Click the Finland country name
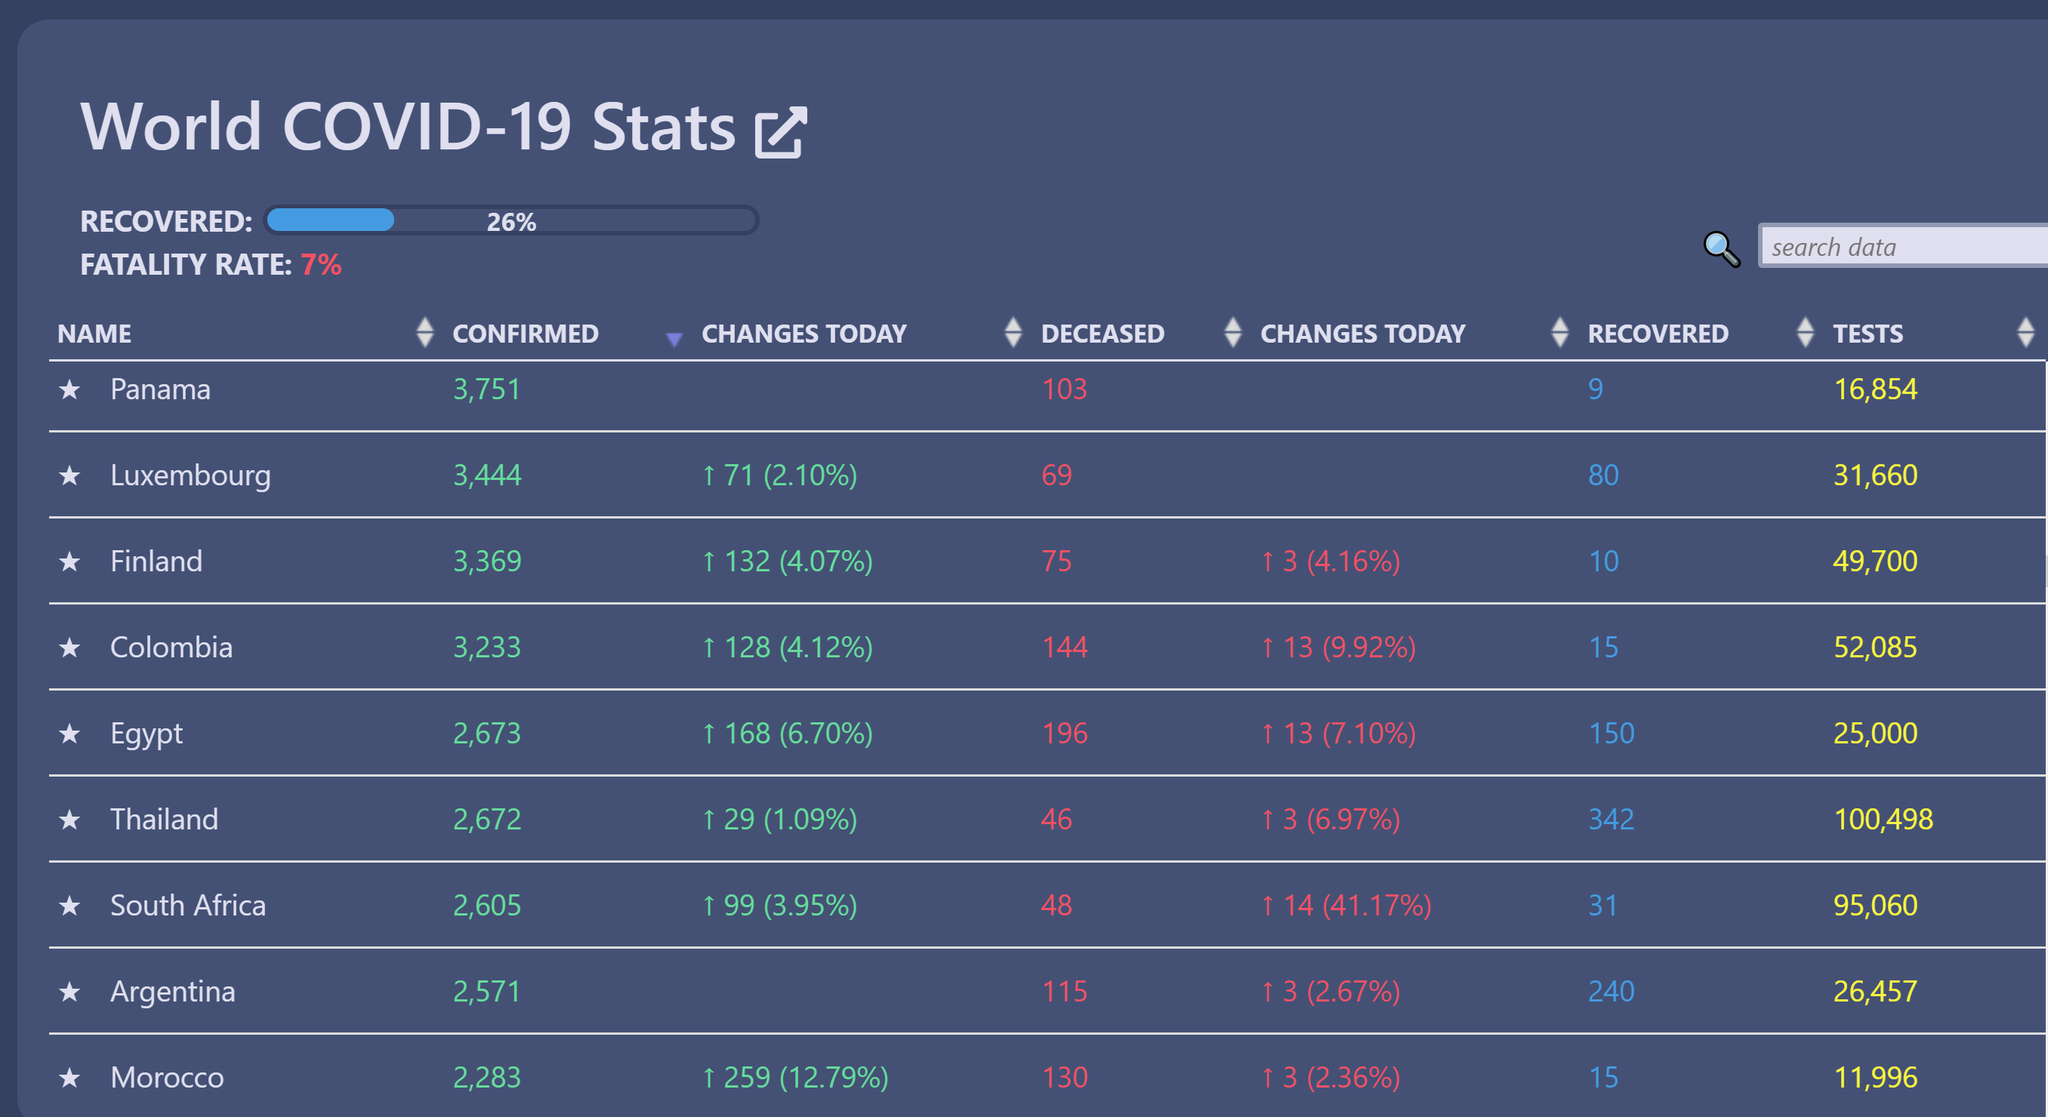Image resolution: width=2048 pixels, height=1117 pixels. [x=156, y=561]
